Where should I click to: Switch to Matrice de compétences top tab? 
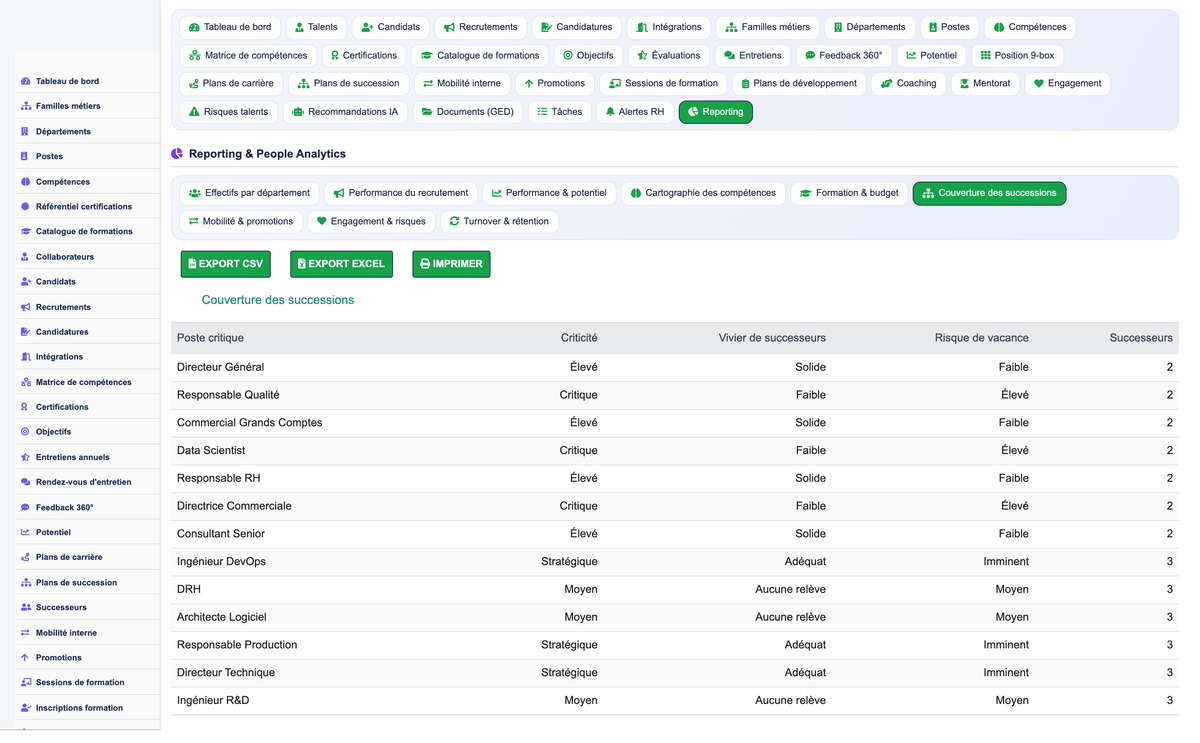pyautogui.click(x=248, y=55)
